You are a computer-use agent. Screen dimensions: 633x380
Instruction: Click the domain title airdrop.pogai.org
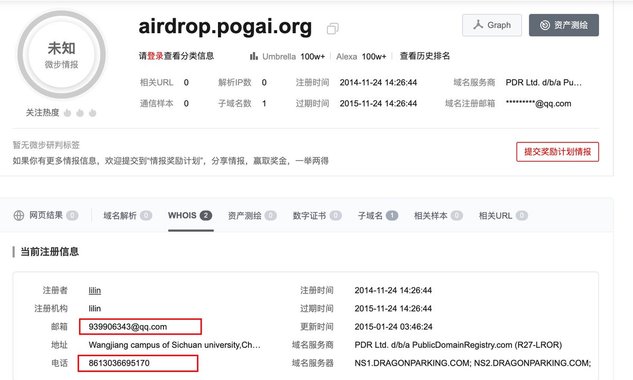tap(225, 27)
